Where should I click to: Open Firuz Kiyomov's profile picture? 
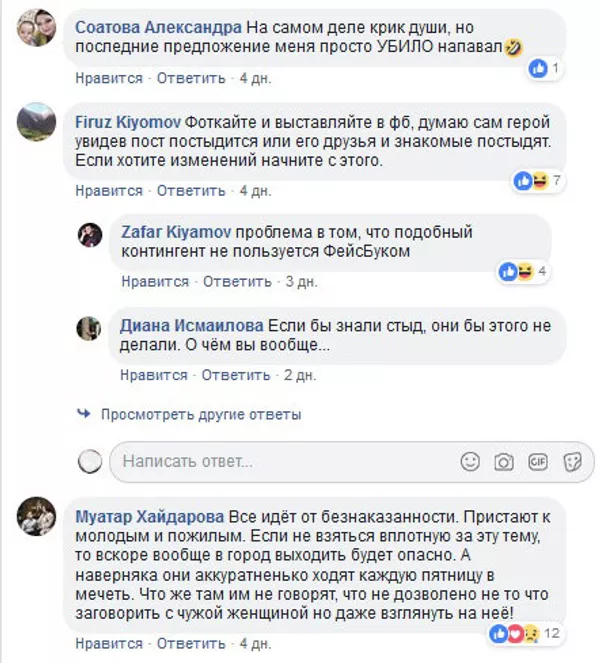(38, 123)
